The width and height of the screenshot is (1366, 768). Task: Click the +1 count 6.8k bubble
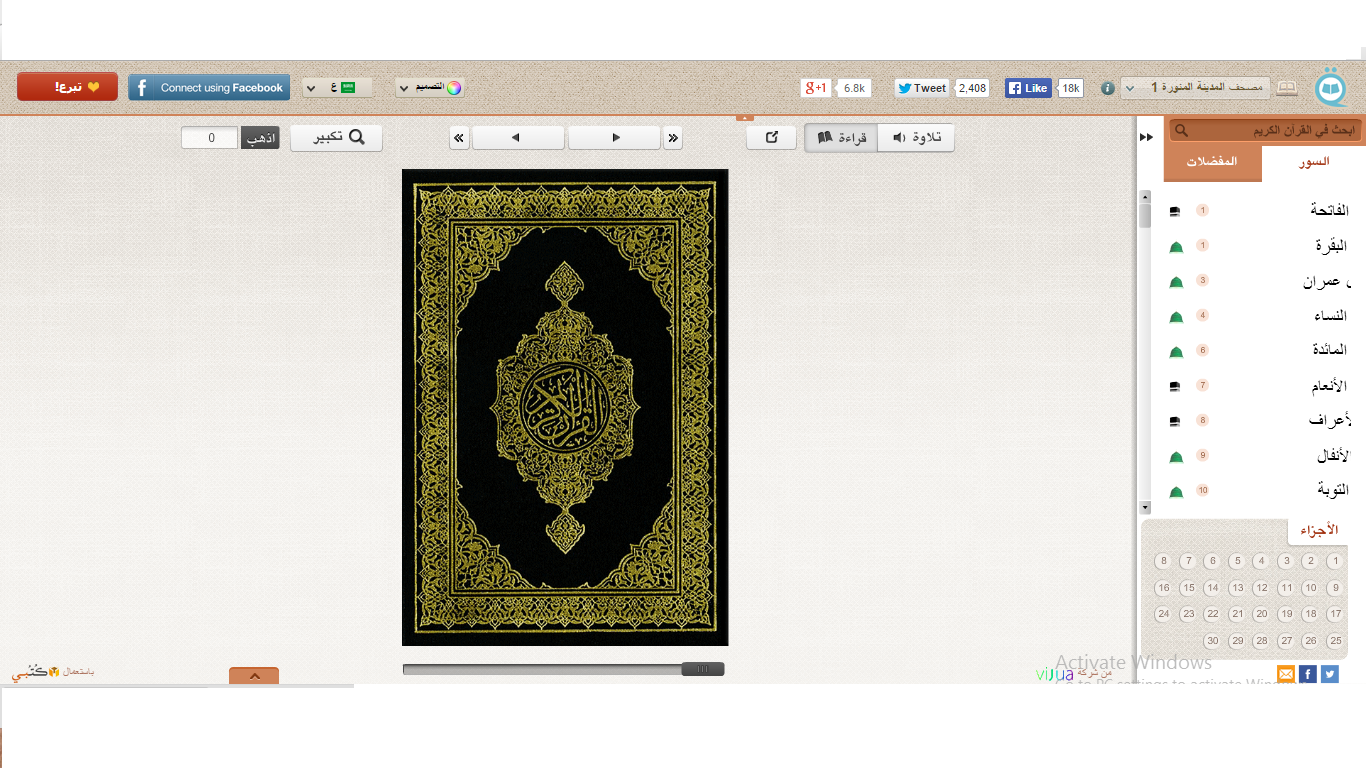point(853,88)
